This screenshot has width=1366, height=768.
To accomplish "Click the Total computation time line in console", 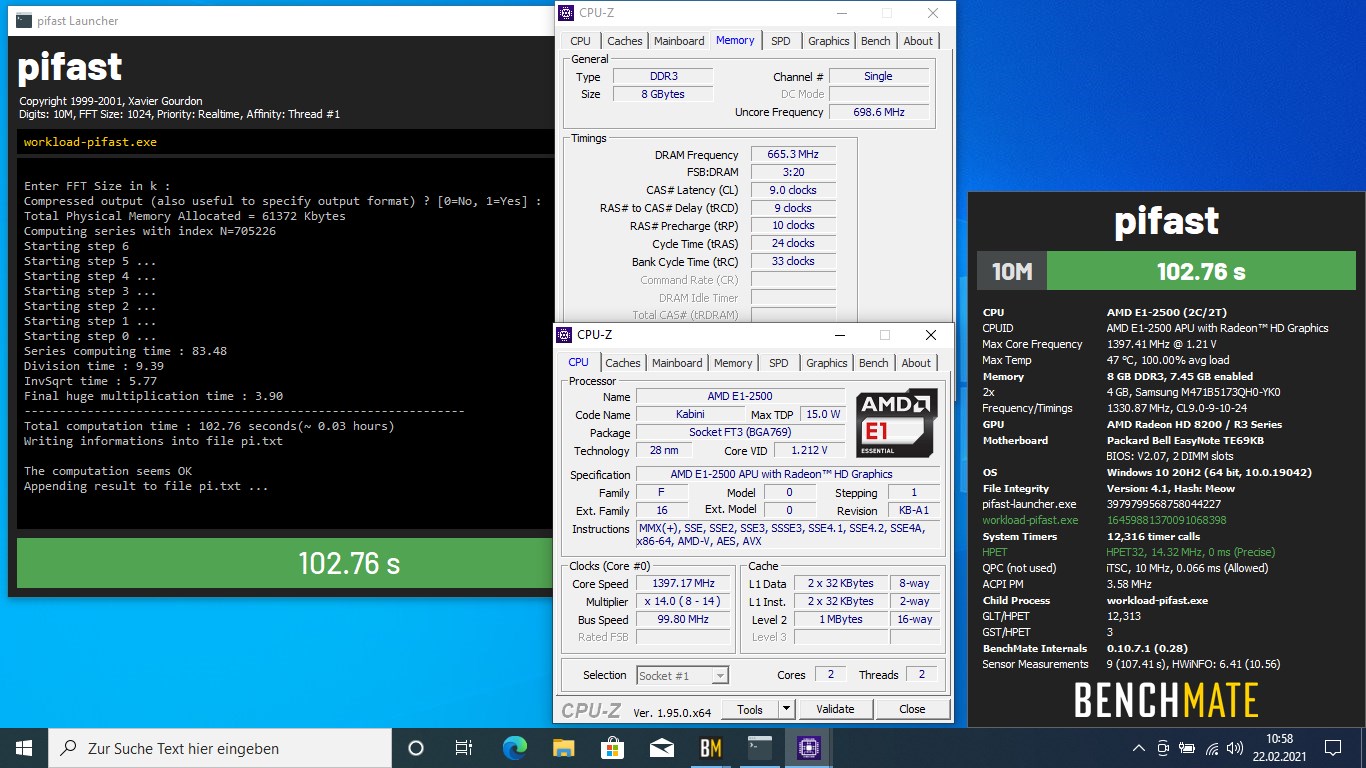I will point(209,426).
